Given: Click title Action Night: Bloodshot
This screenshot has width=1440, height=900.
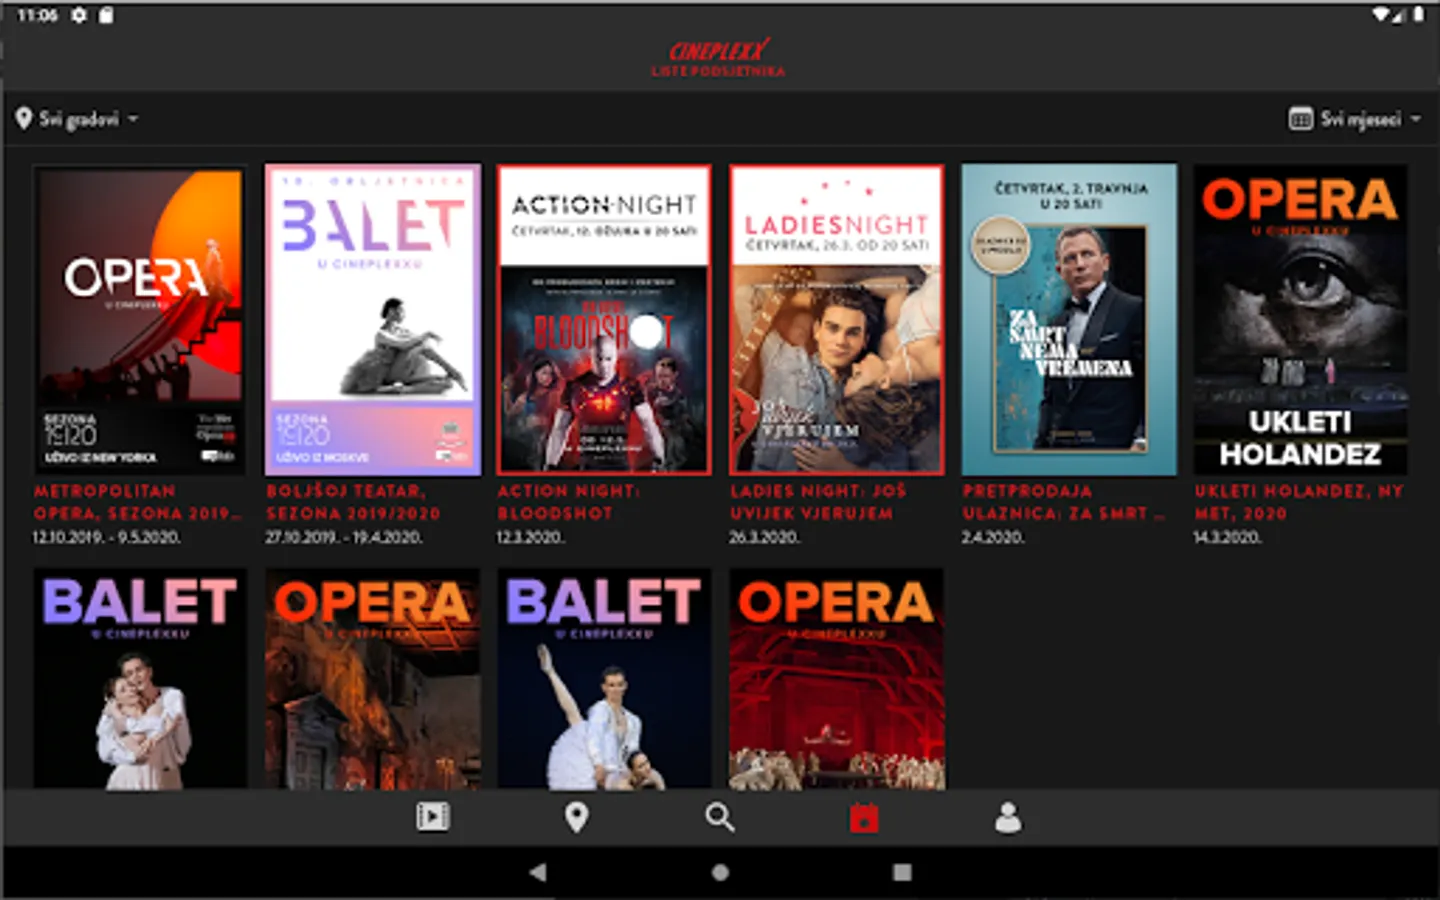Looking at the screenshot, I should coord(568,502).
